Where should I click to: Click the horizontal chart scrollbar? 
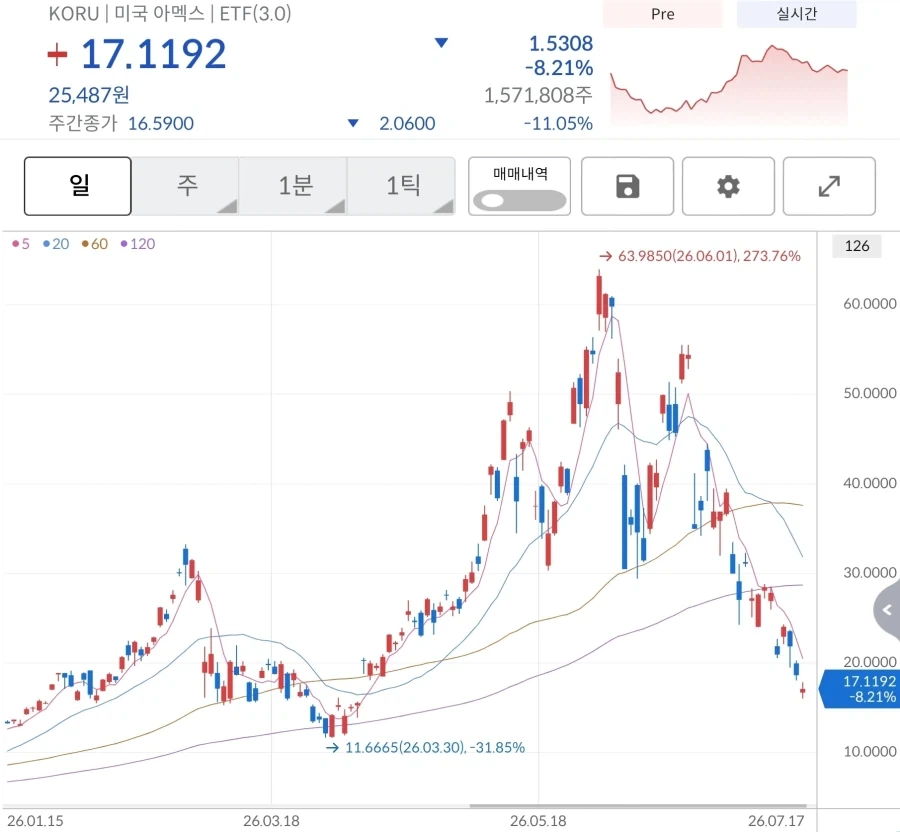[x=638, y=806]
